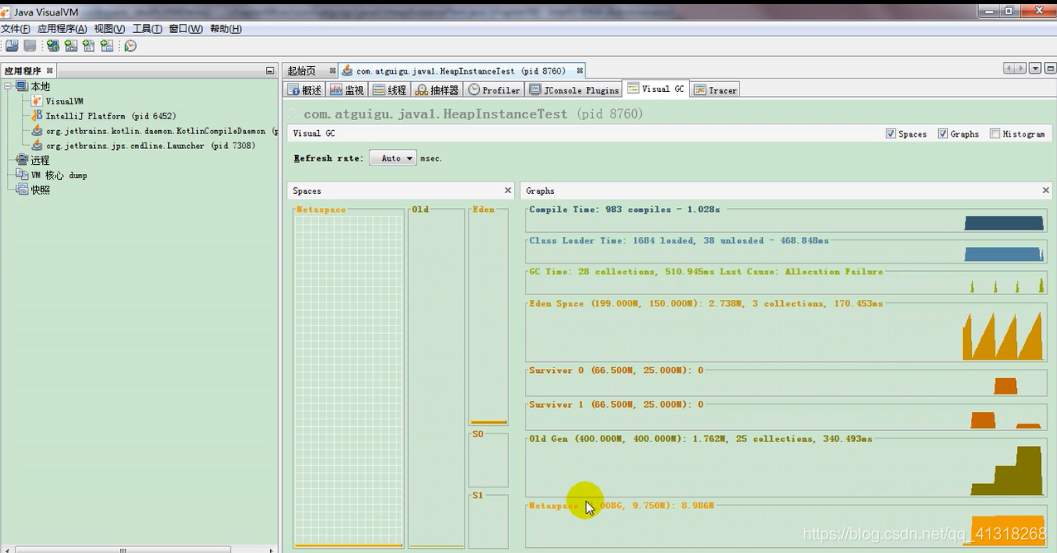Select the KotlinCompileDaemon Java icon
Image resolution: width=1057 pixels, height=553 pixels.
click(36, 131)
